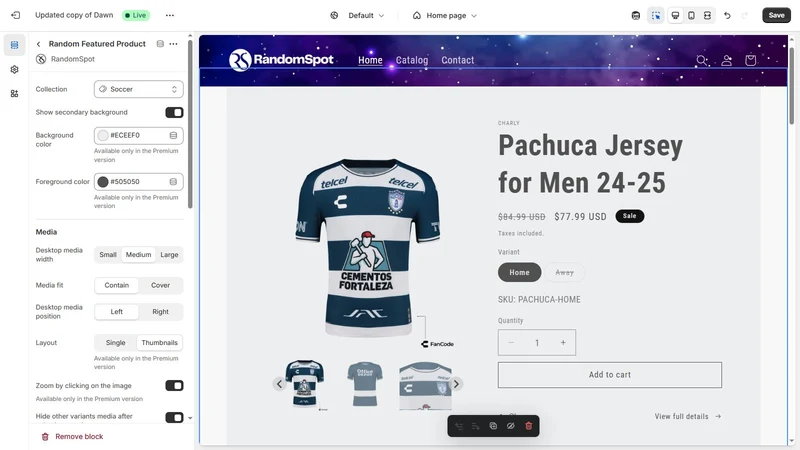
Task: Open the App embeds sidebar icon
Action: [x=14, y=93]
